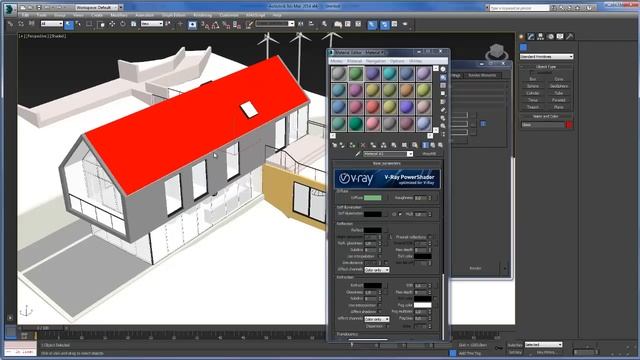Screen dimensions: 640x360
Task: Collapse the Object Type rollout
Action: tap(546, 67)
